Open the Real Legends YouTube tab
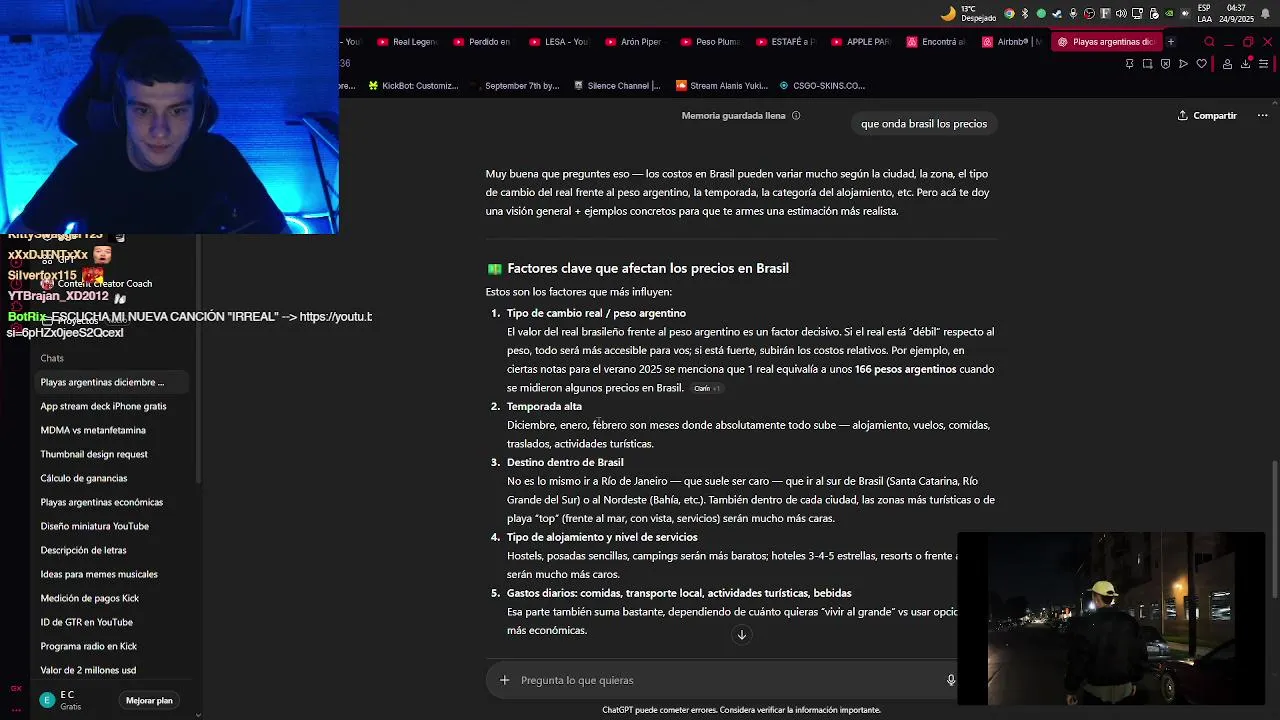The height and width of the screenshot is (720, 1280). (407, 42)
